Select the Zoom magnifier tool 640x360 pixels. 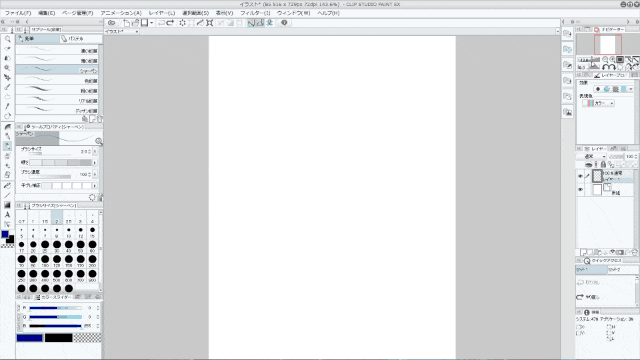tap(7, 39)
